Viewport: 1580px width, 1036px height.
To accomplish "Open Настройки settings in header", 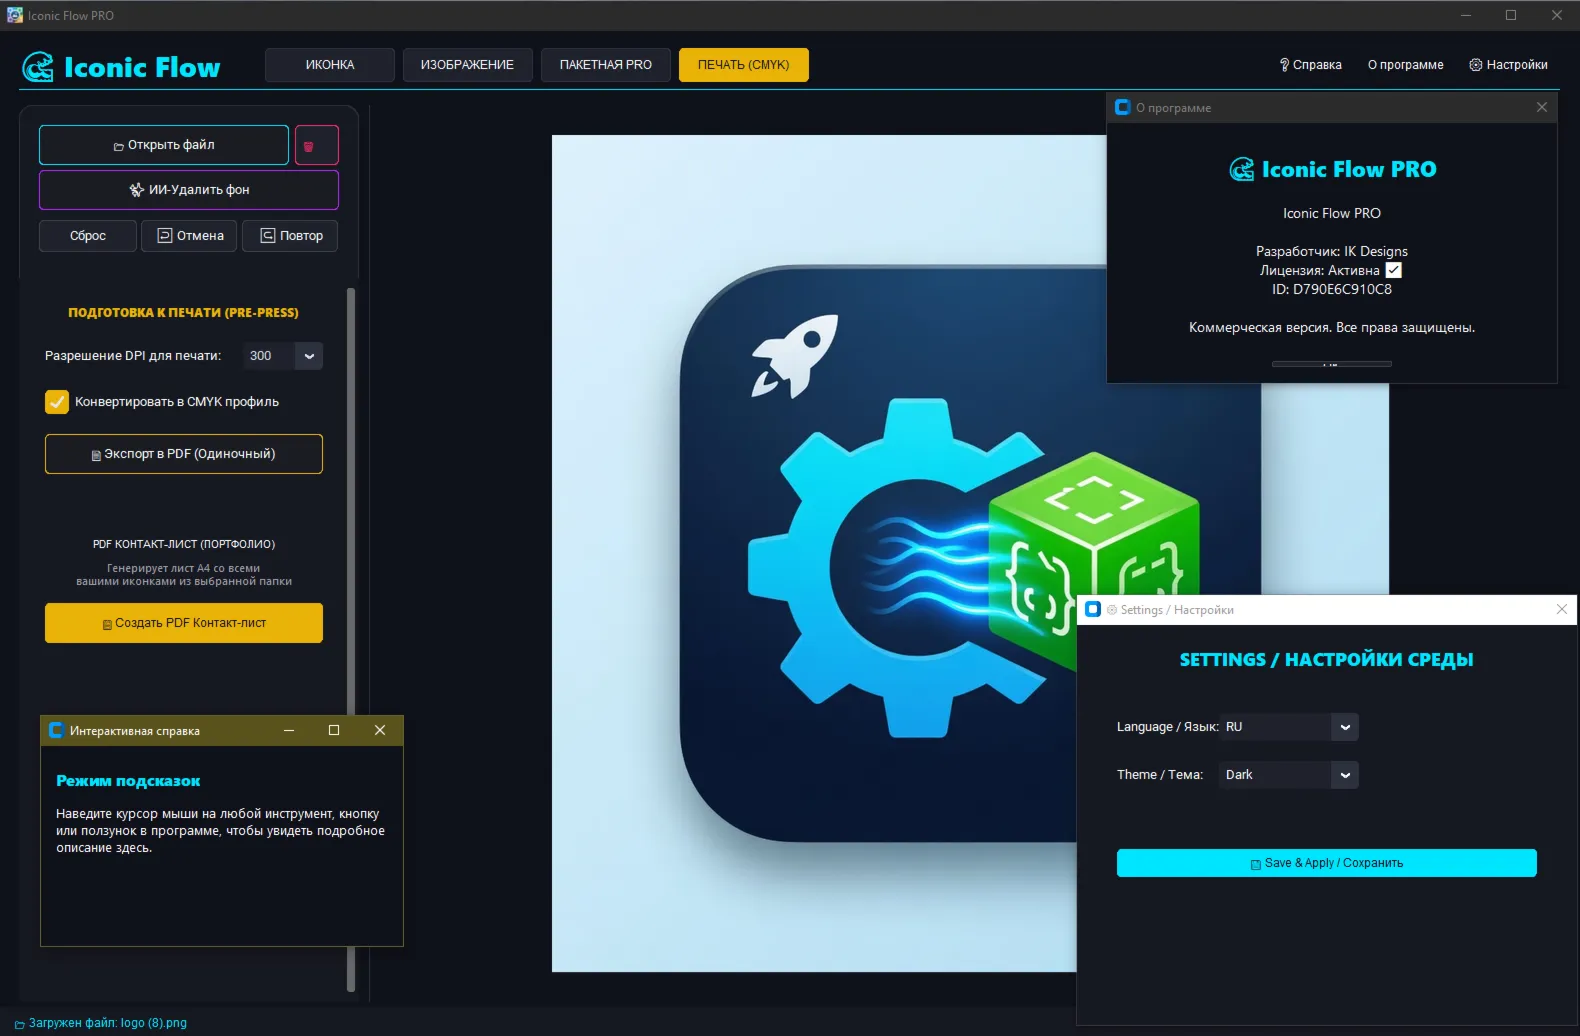I will (1508, 65).
